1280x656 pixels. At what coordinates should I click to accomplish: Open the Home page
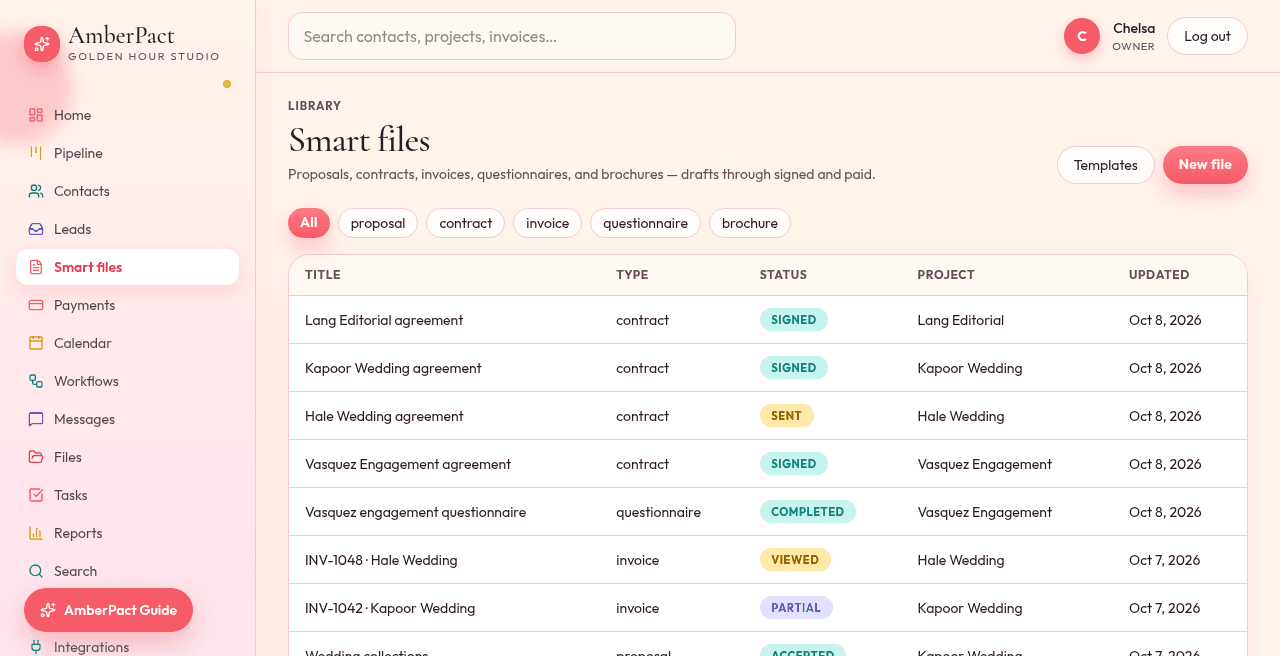click(127, 115)
